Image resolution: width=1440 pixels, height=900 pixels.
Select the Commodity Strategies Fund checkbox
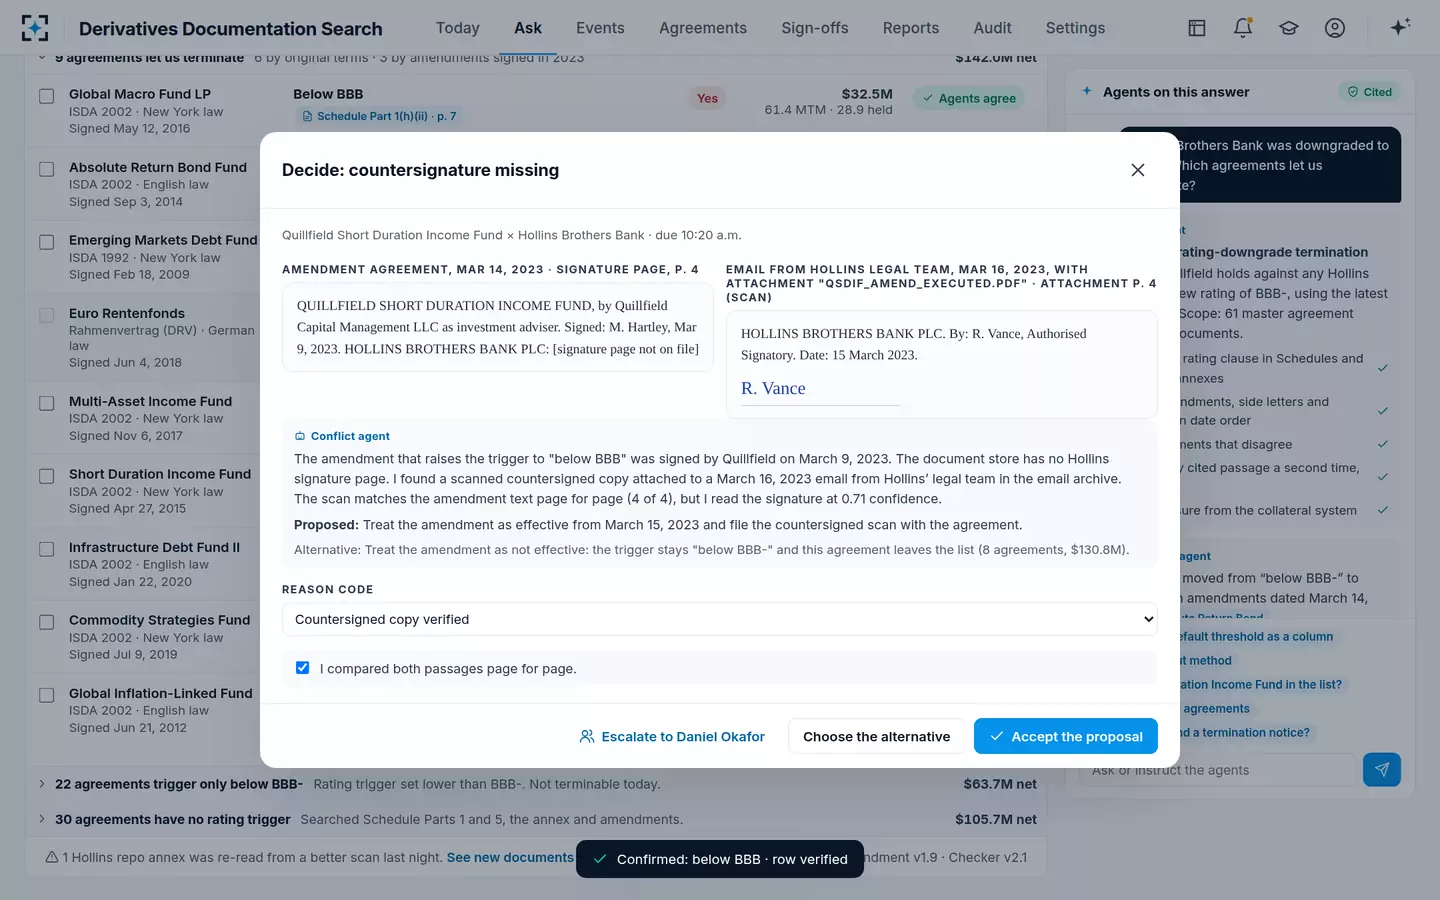(x=47, y=622)
